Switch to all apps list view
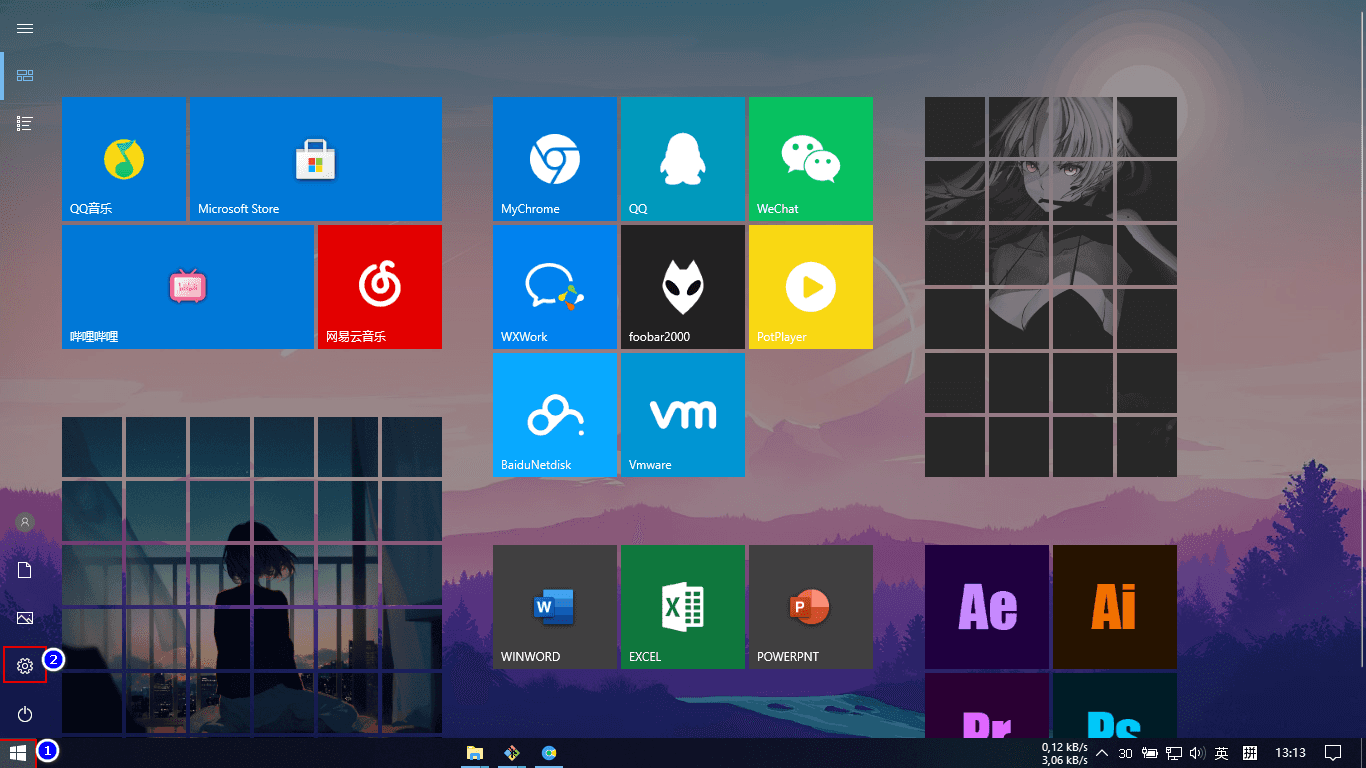This screenshot has height=768, width=1366. tap(25, 123)
